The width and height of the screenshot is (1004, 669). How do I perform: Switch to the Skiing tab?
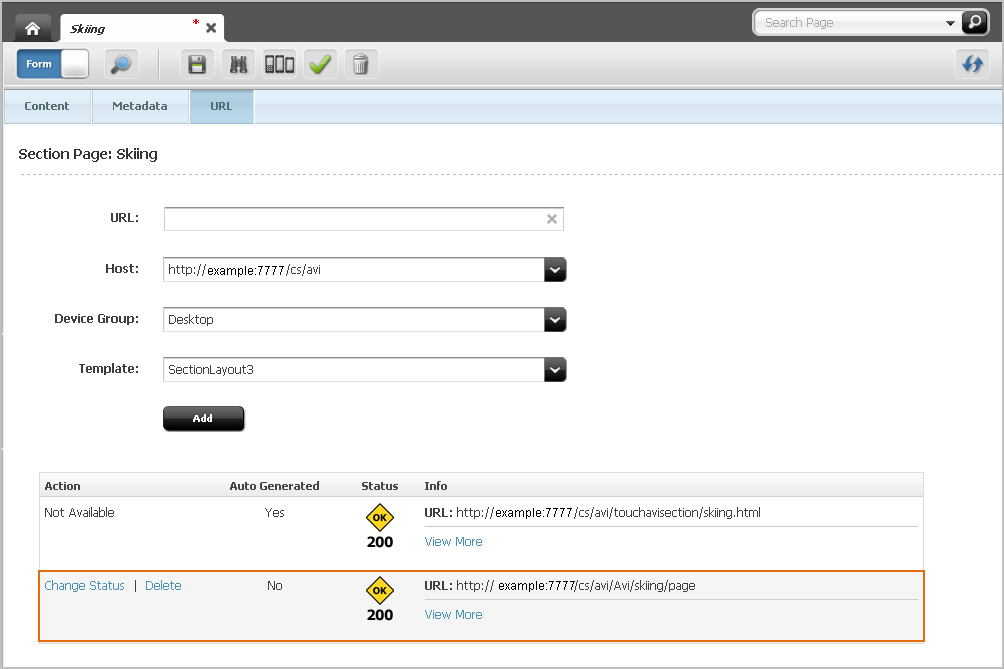click(x=142, y=28)
